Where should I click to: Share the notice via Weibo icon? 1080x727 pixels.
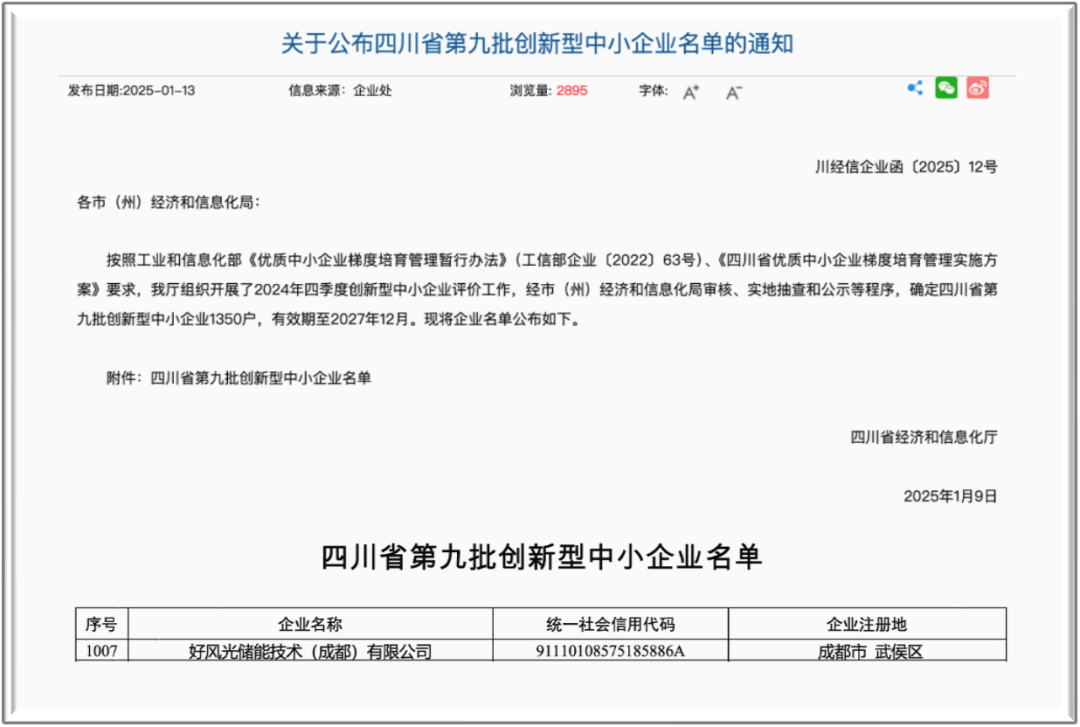click(977, 88)
